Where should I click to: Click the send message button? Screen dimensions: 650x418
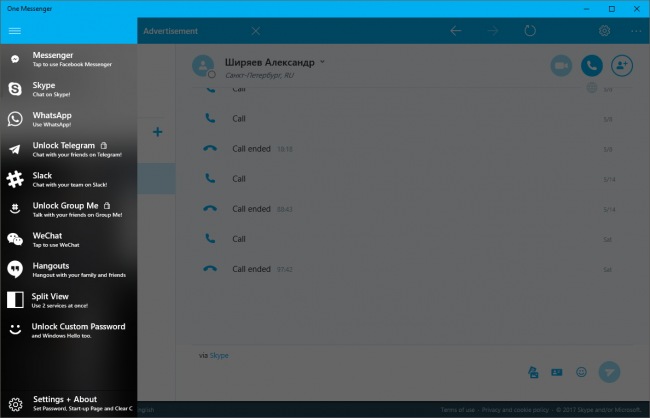click(609, 372)
